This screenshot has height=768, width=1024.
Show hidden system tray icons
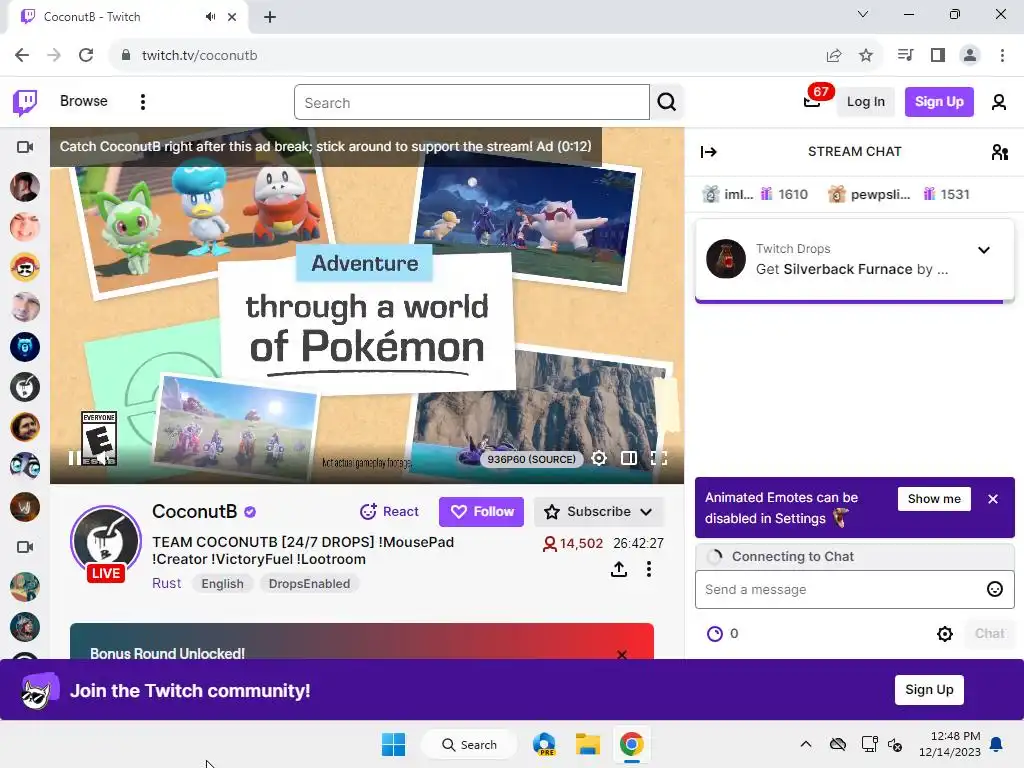(x=806, y=744)
